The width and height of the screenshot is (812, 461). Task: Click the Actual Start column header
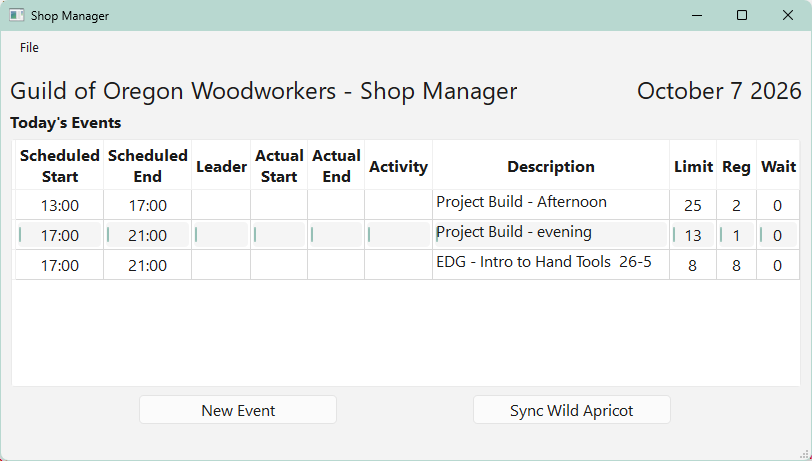click(x=279, y=166)
